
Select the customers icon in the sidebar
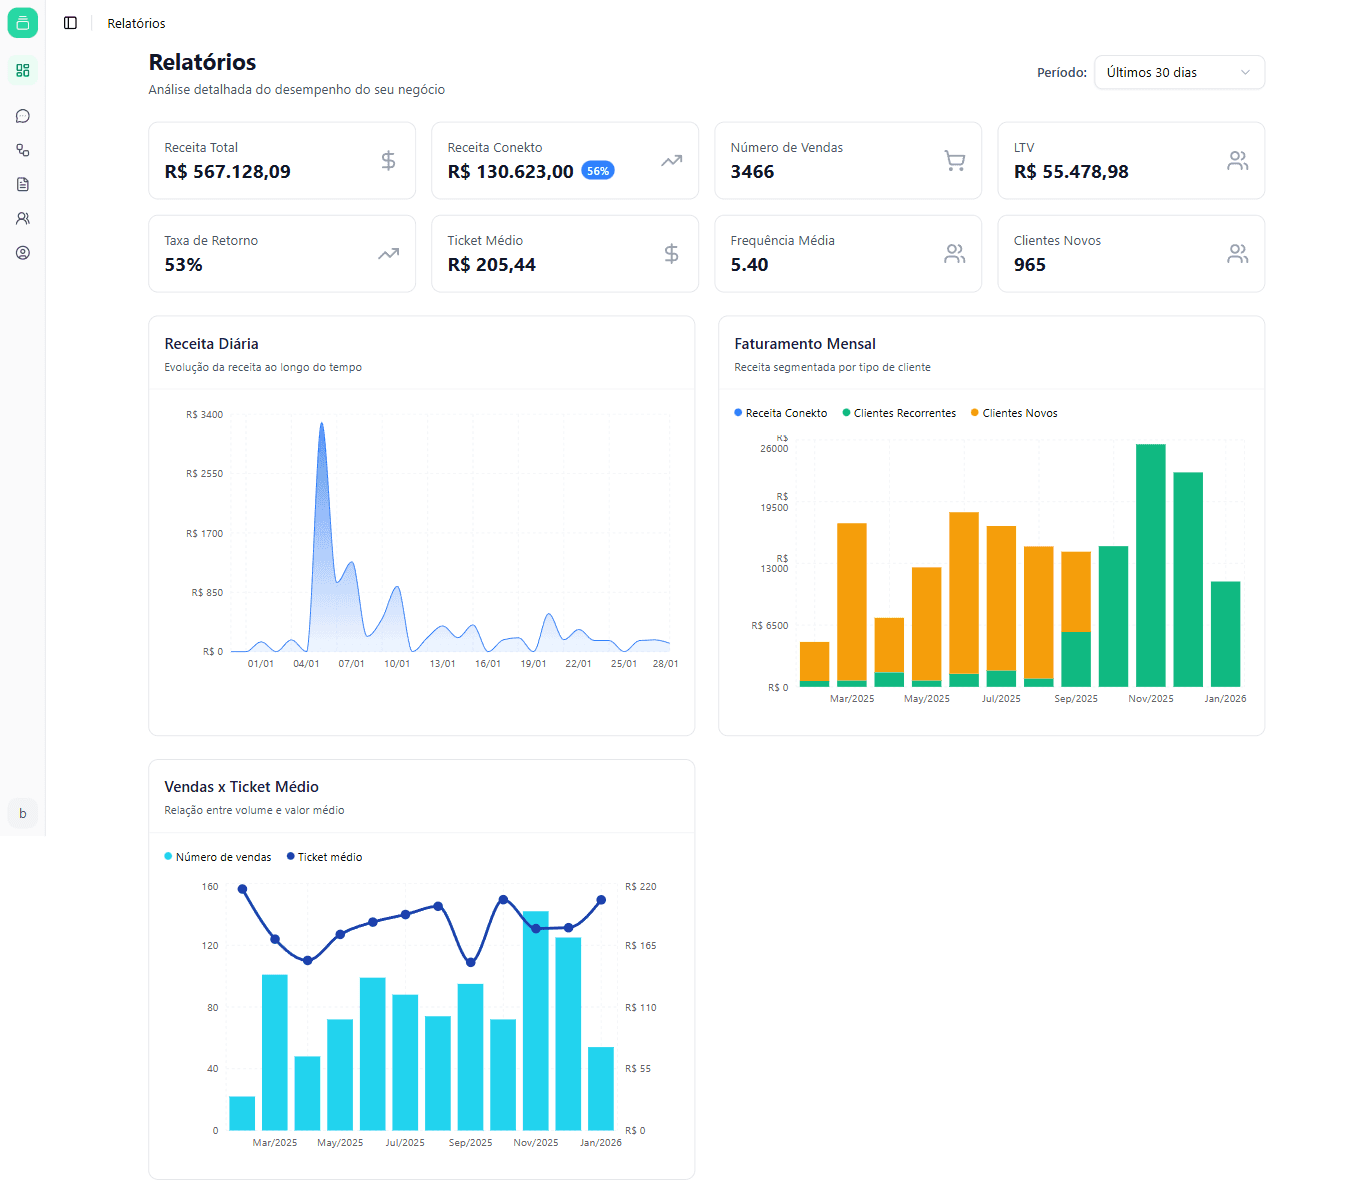[22, 218]
